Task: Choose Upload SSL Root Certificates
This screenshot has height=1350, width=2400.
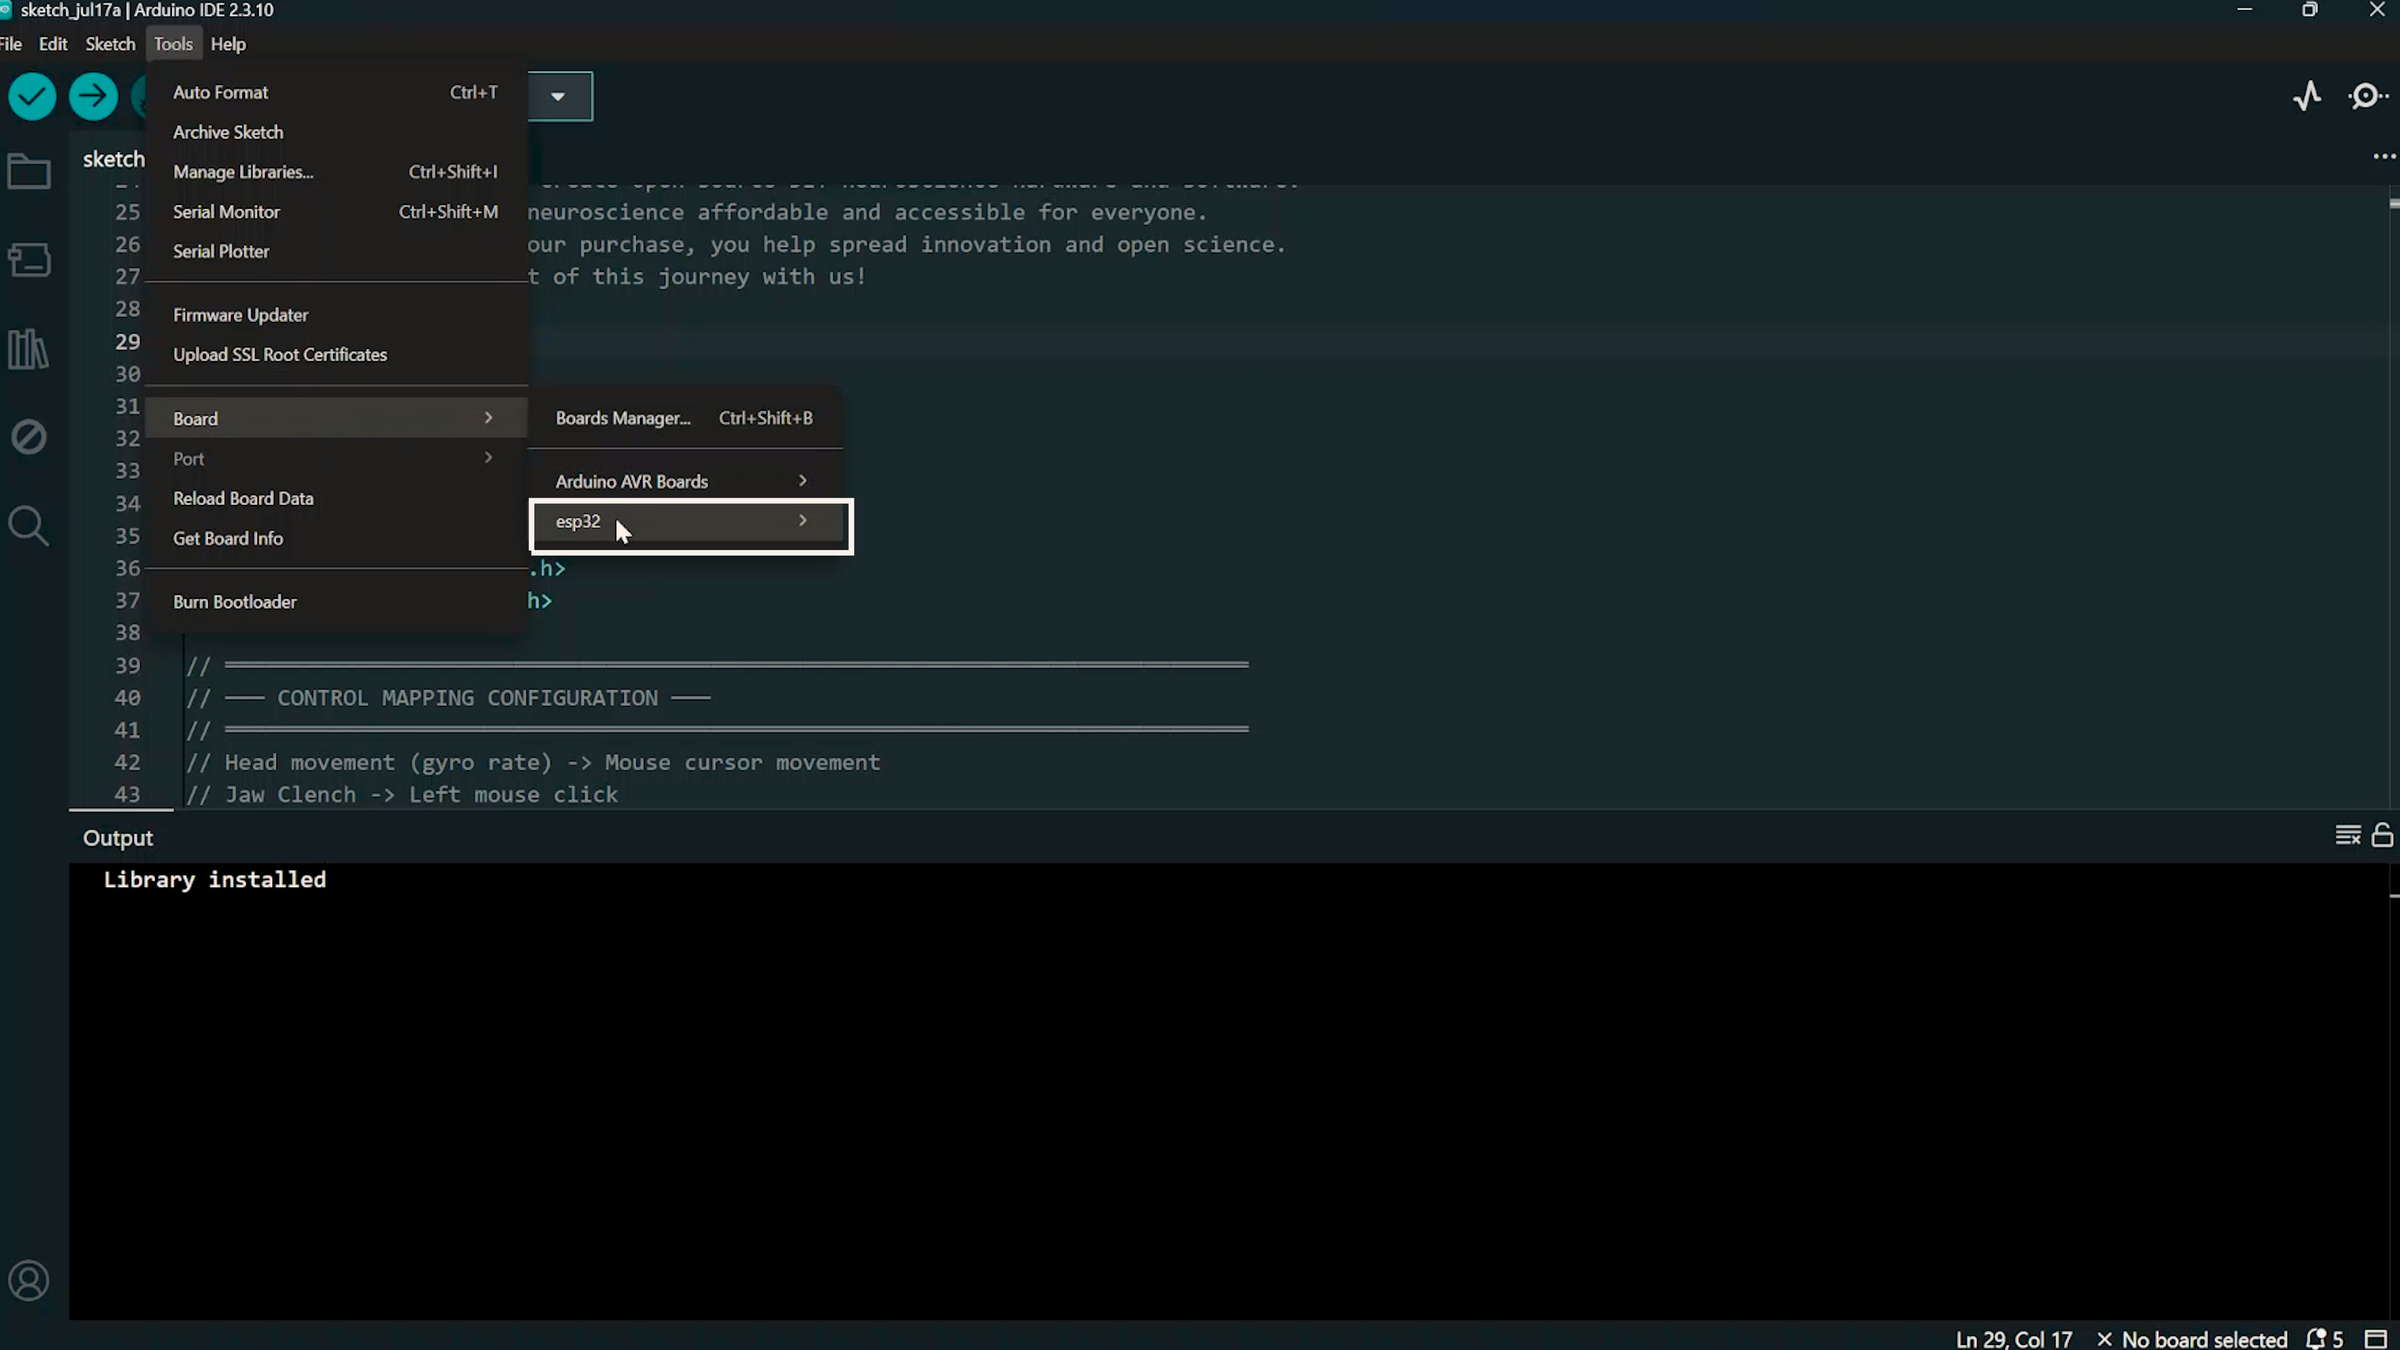Action: [336, 355]
